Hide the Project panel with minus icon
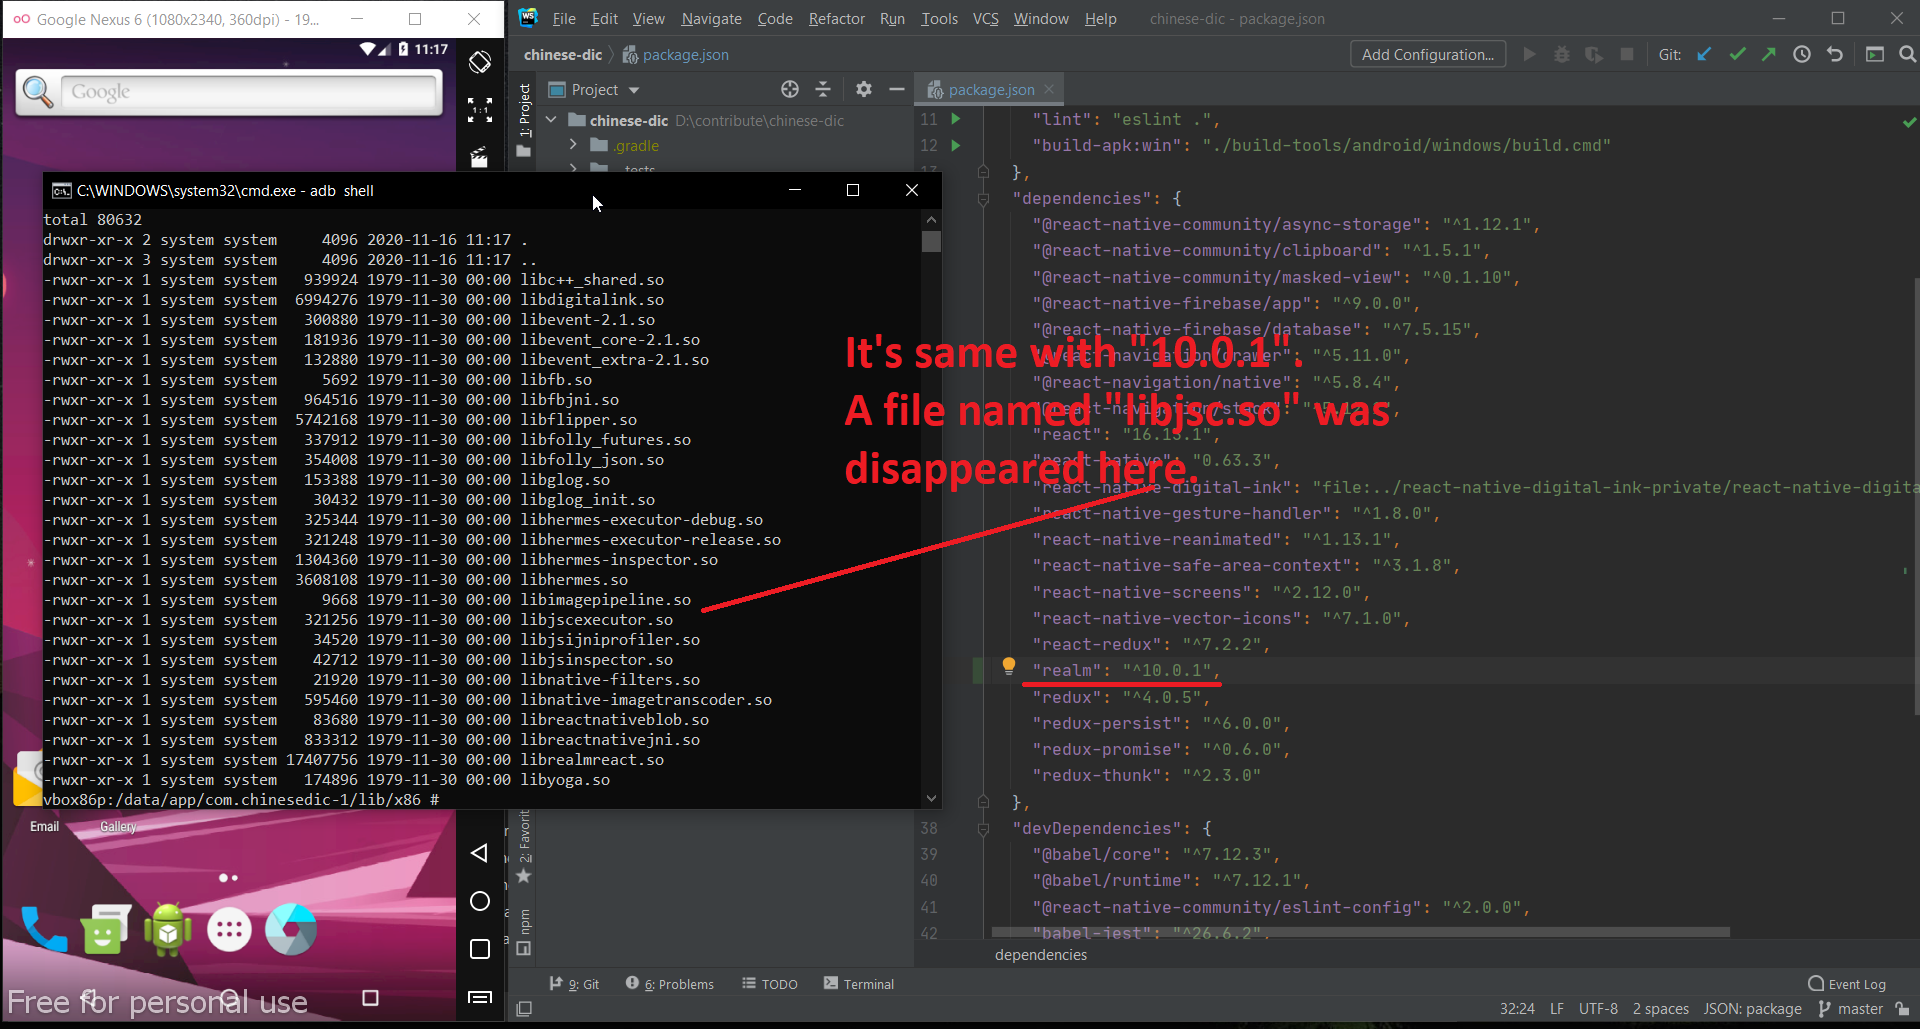 tap(897, 90)
